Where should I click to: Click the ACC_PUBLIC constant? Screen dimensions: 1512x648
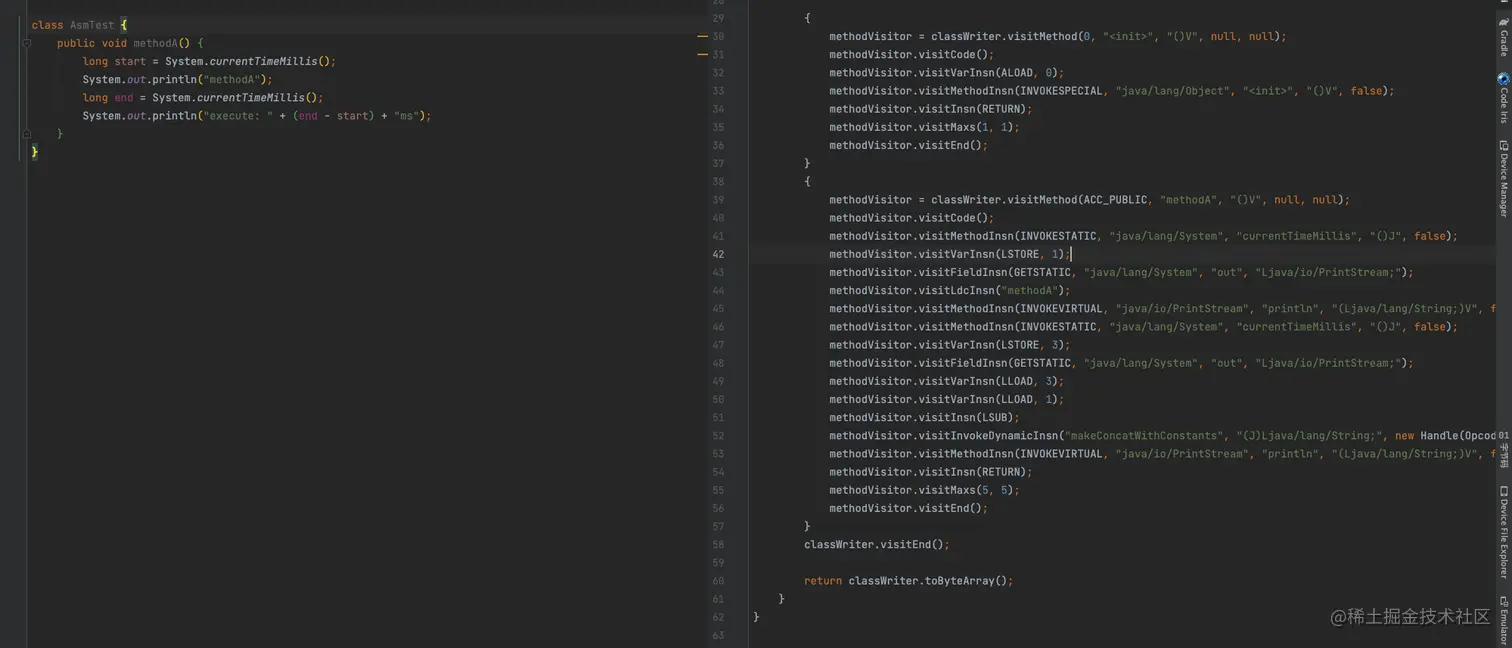click(x=1115, y=200)
